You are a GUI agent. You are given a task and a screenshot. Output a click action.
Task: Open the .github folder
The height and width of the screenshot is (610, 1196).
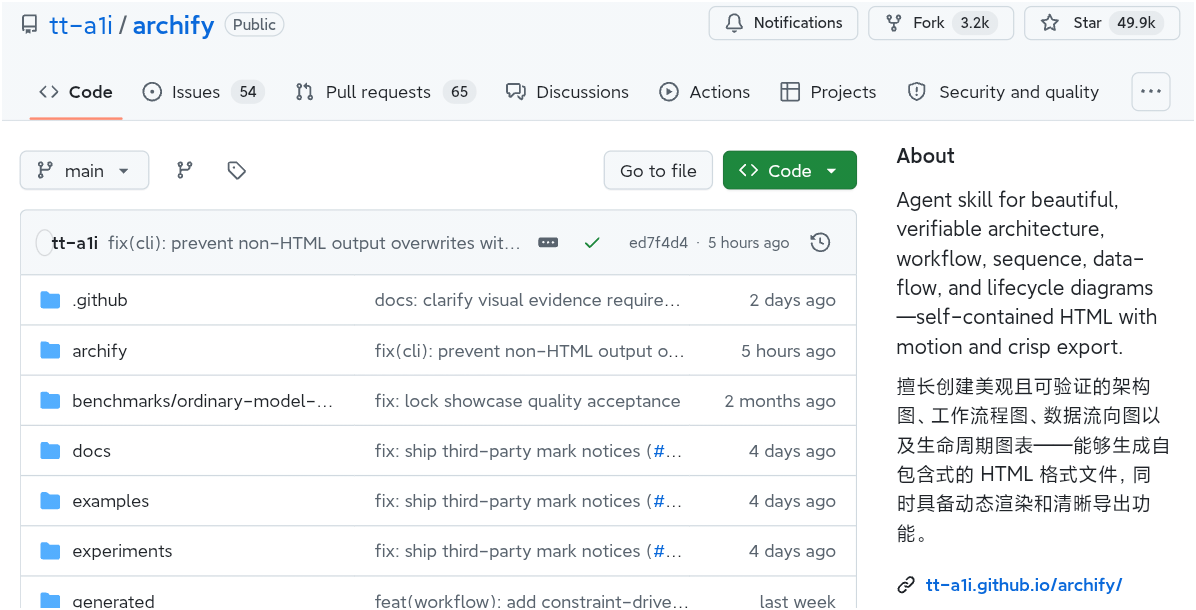100,300
